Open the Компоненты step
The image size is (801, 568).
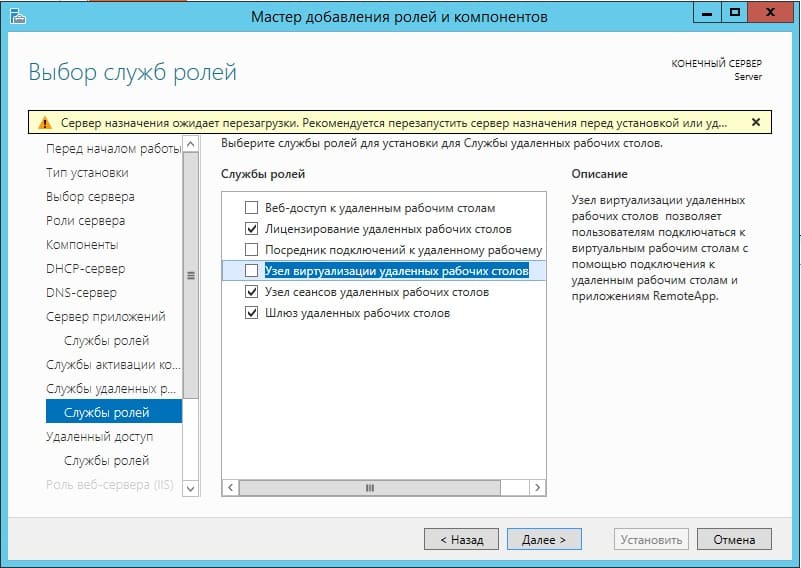coord(82,245)
